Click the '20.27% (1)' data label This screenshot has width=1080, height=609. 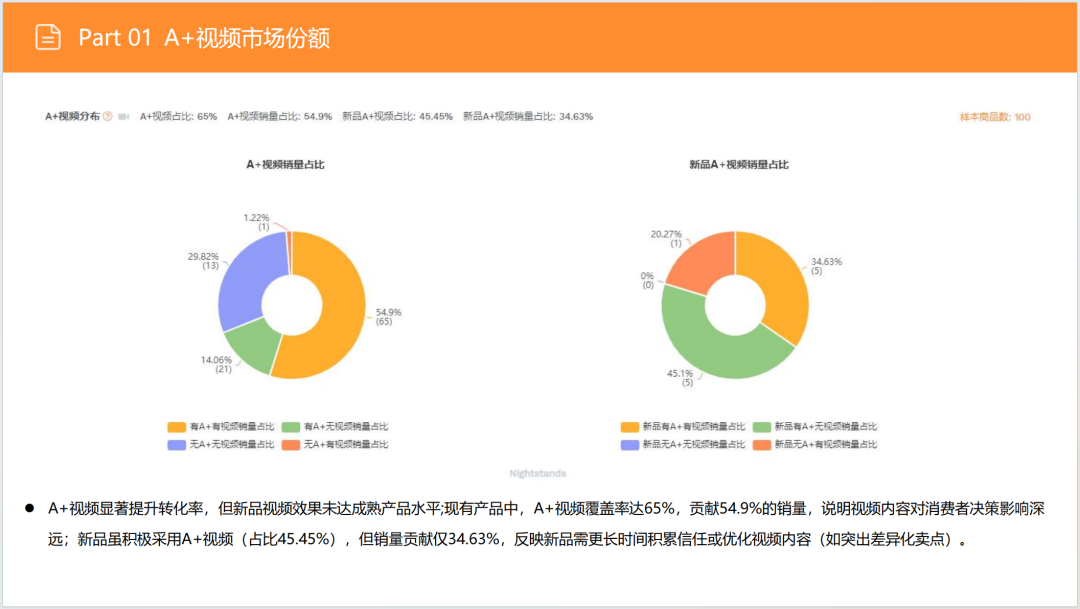click(666, 238)
